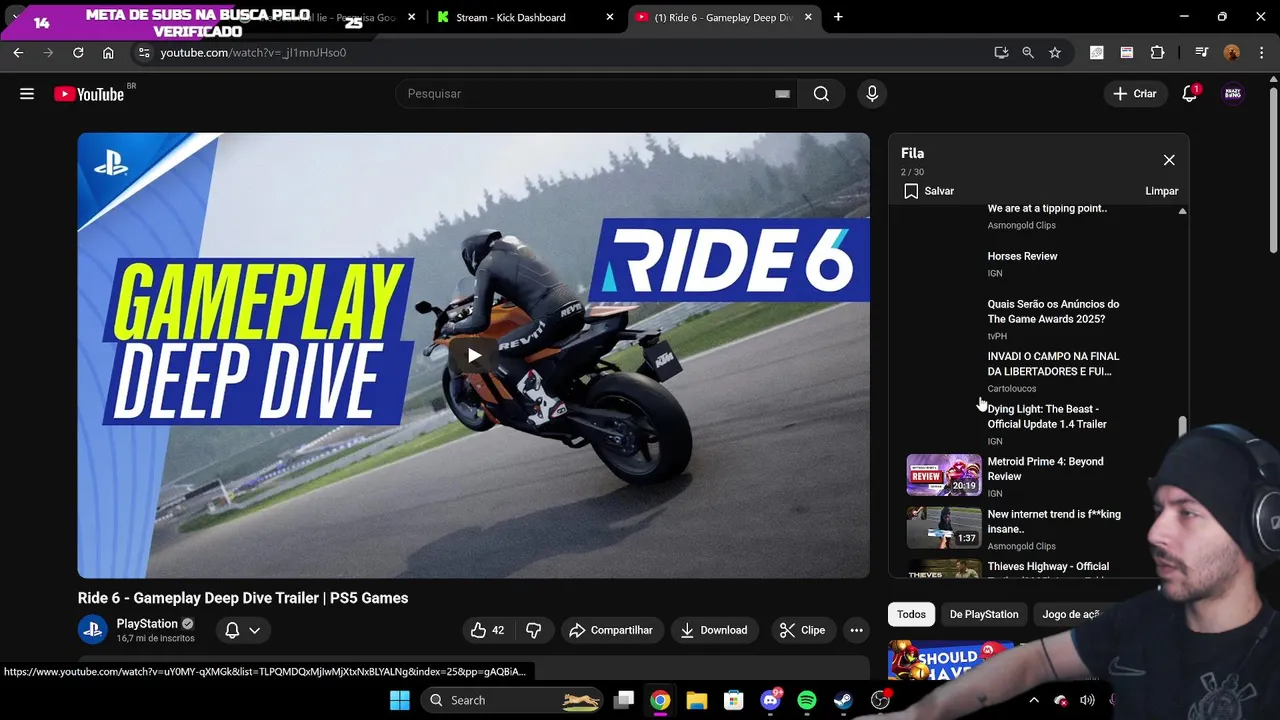Open Discord from taskbar
The width and height of the screenshot is (1280, 720).
(770, 700)
